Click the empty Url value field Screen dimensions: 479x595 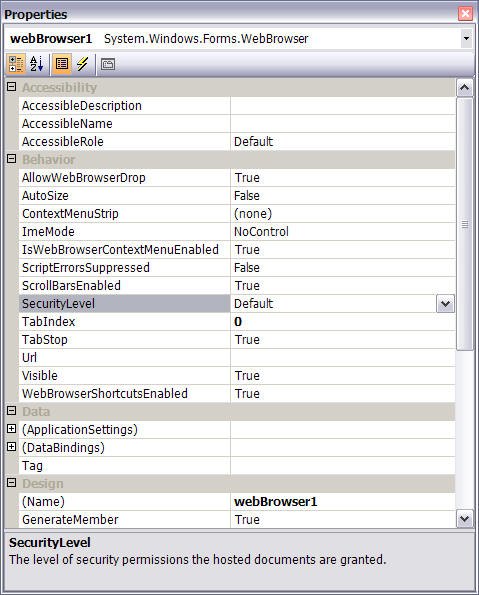[343, 358]
